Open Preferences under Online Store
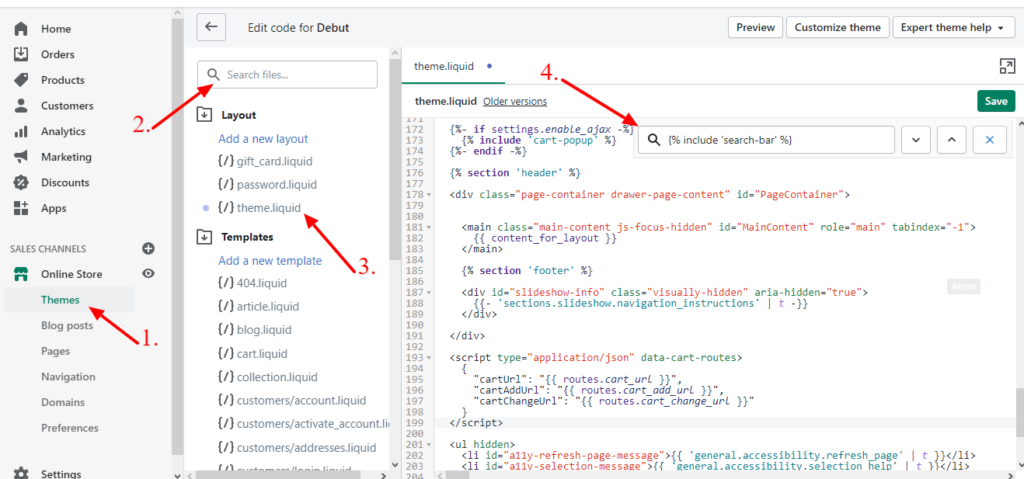This screenshot has width=1024, height=479. (x=70, y=428)
